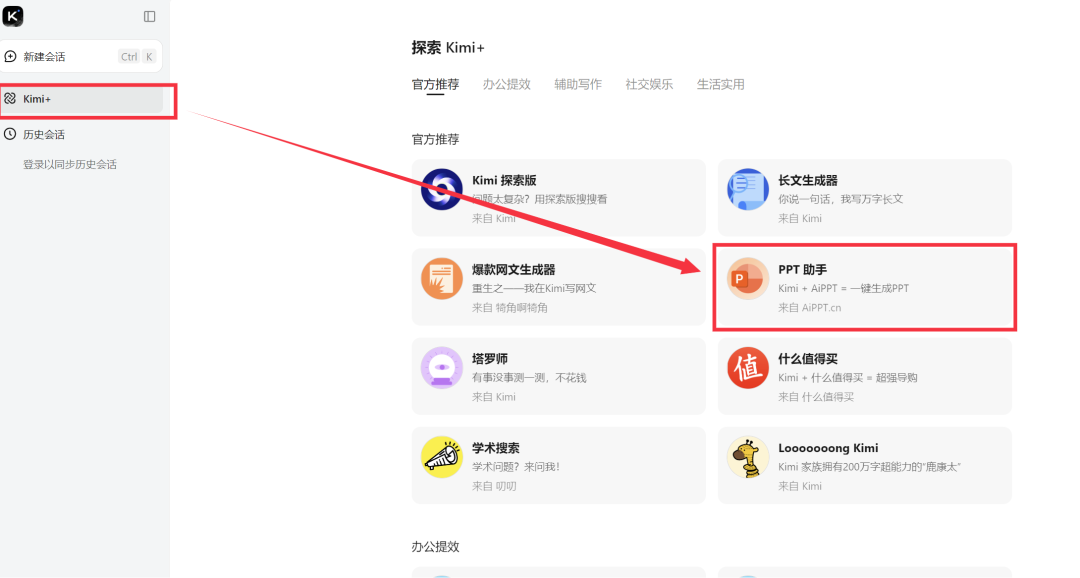Click the text Kimi + 什么值得买 = 超强导购
This screenshot has width=1080, height=578.
tap(848, 378)
